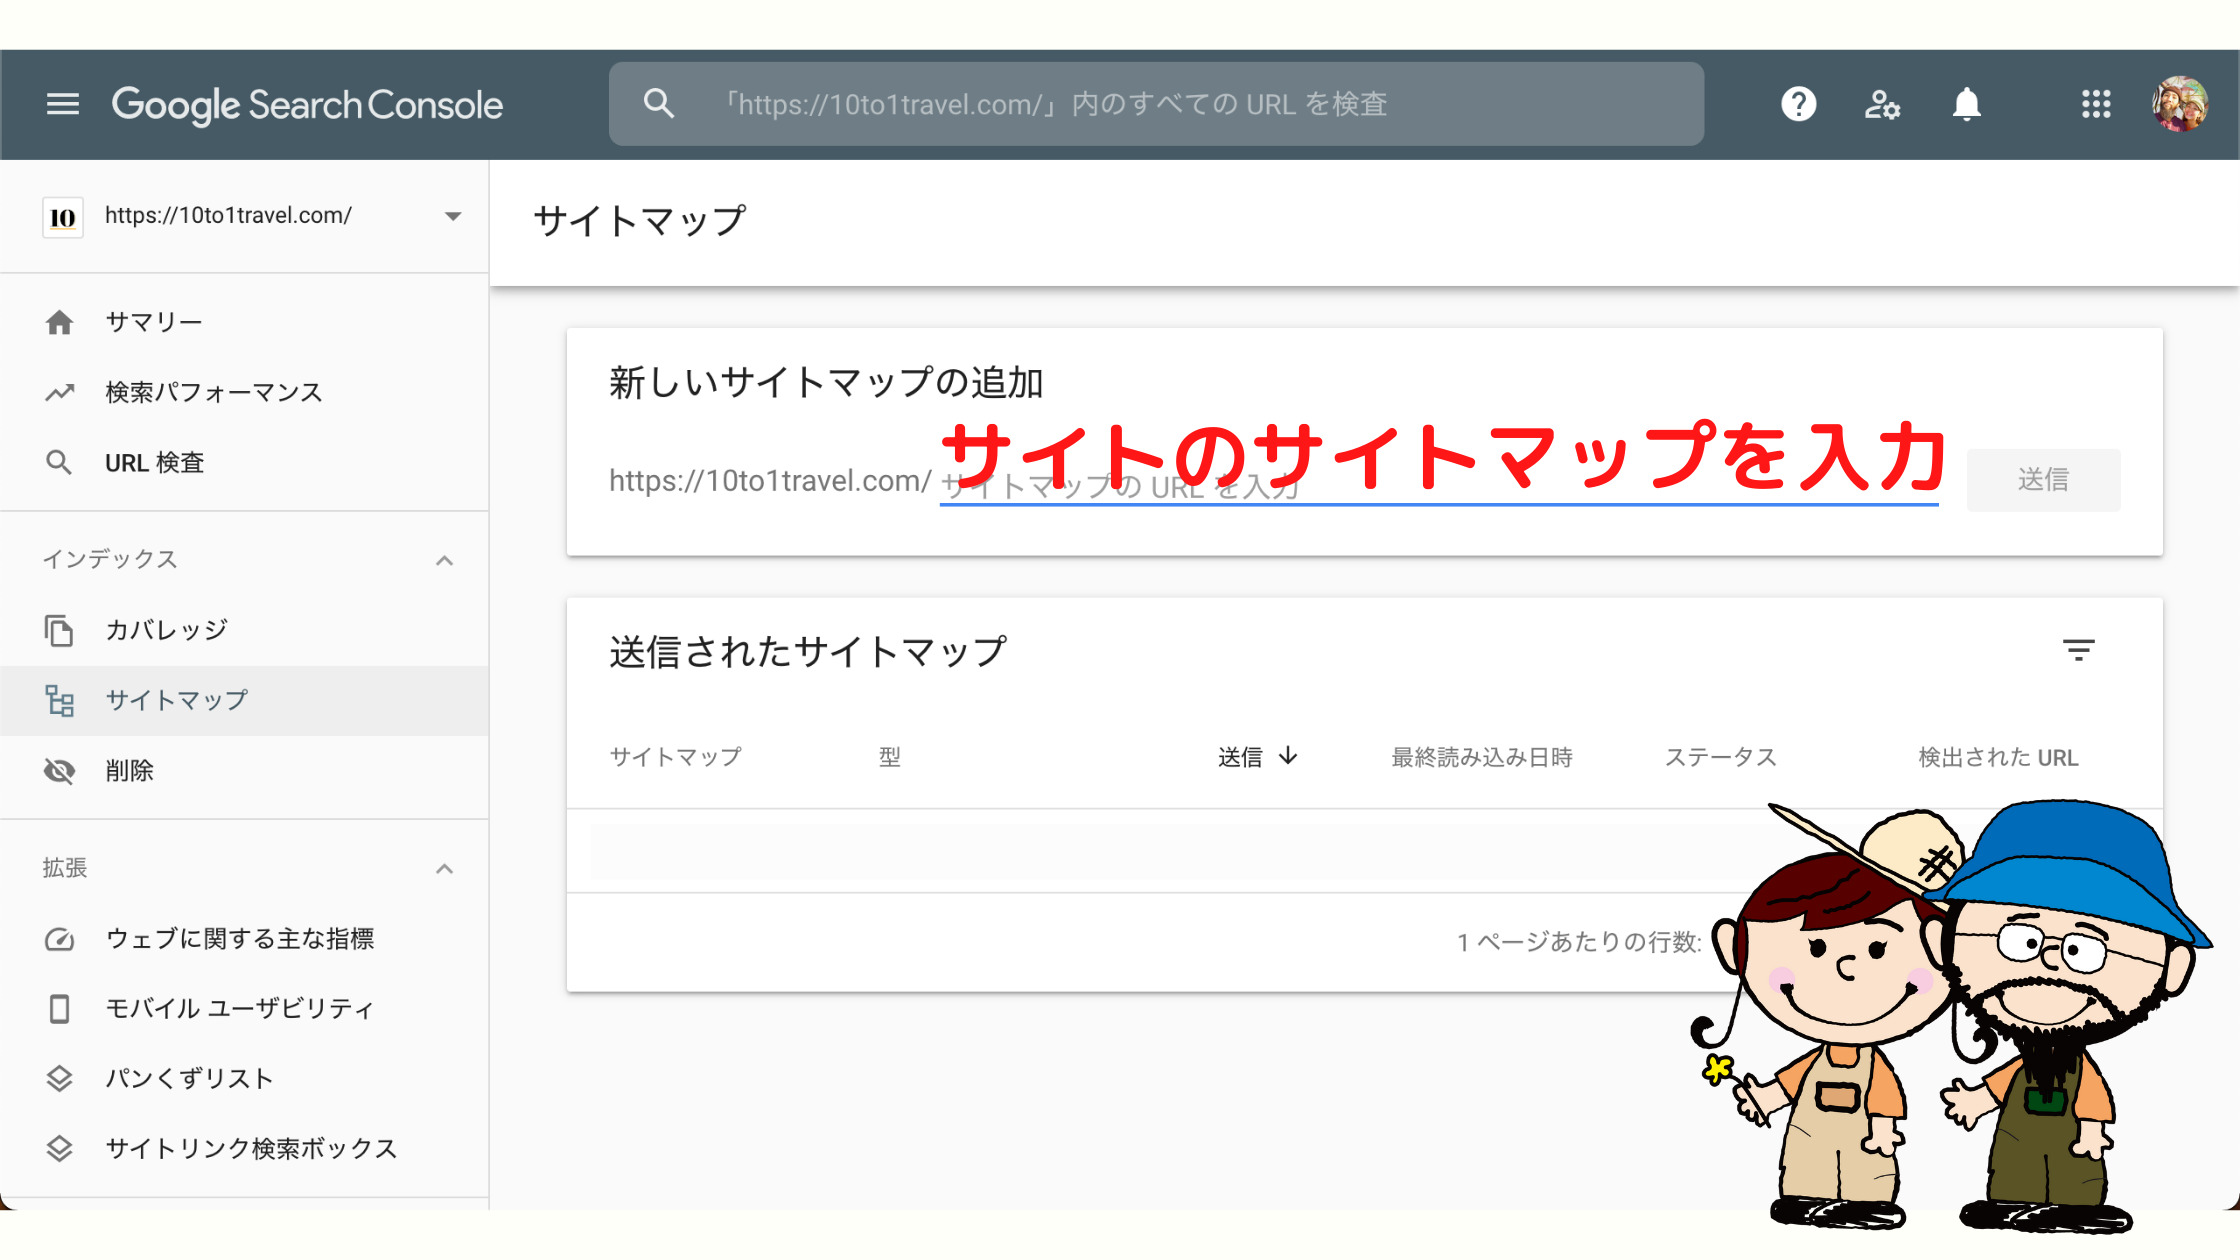
Task: Open the filter icon in submitted sitemaps
Action: coord(2078,651)
